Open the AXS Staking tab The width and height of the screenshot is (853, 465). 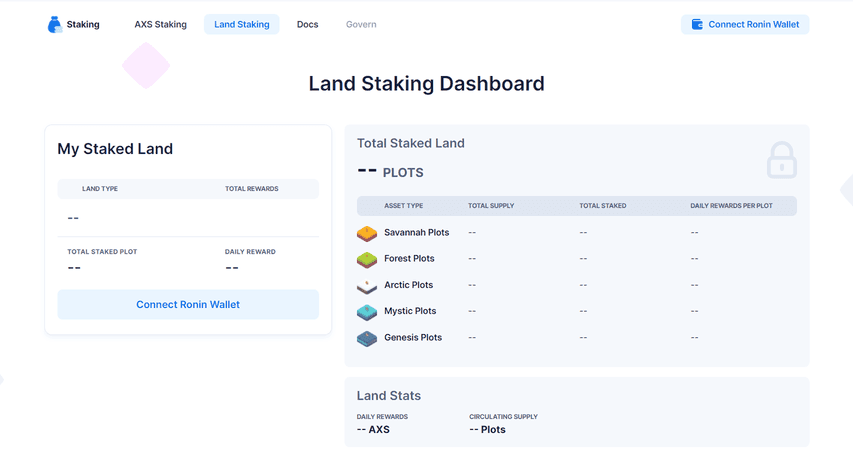(160, 24)
